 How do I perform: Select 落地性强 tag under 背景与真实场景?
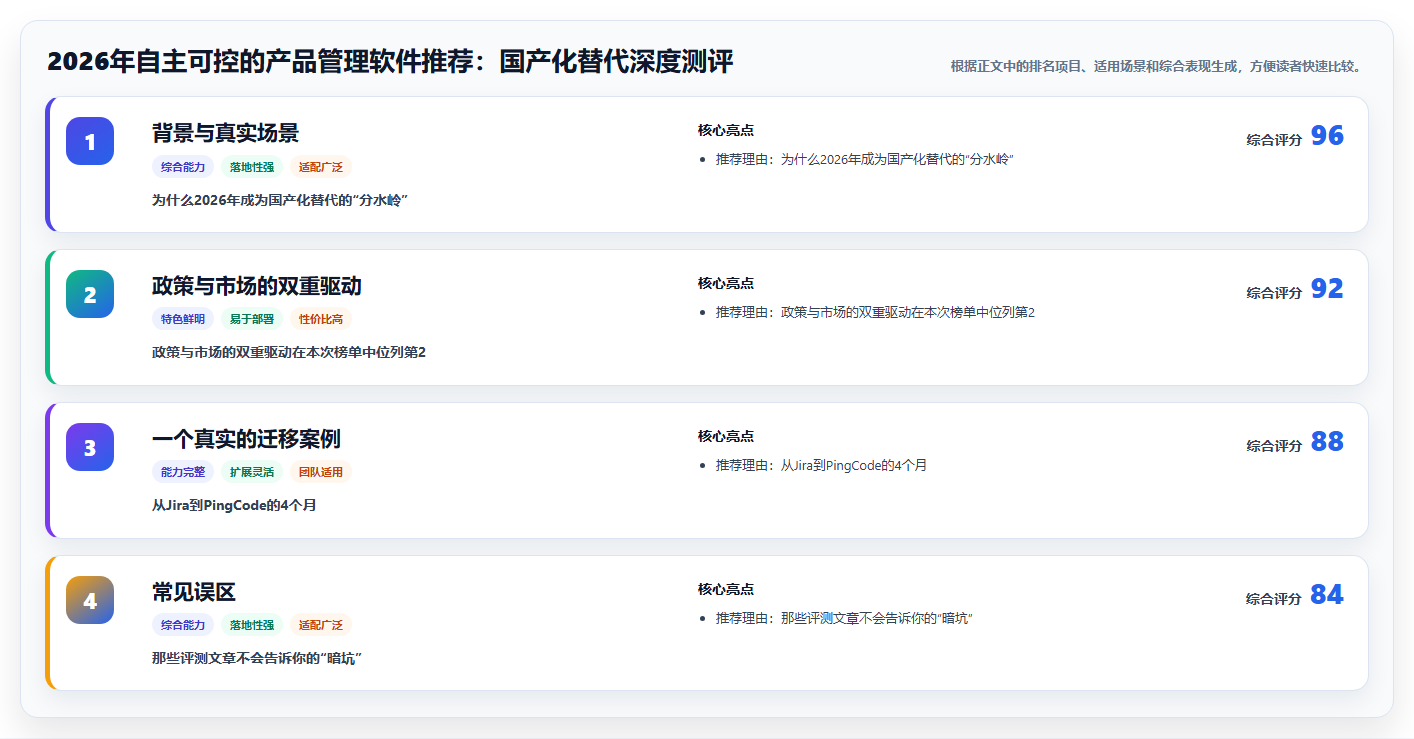pos(252,167)
